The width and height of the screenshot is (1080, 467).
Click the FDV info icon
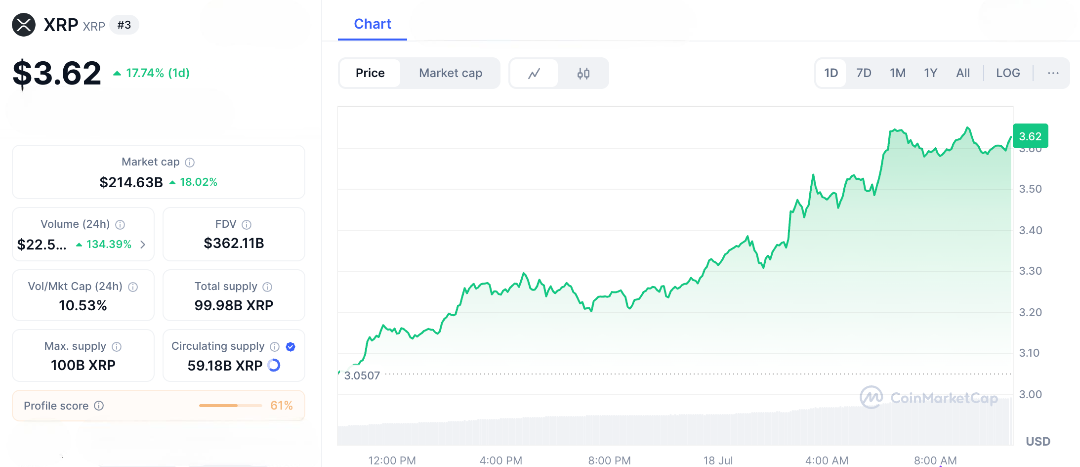click(246, 225)
